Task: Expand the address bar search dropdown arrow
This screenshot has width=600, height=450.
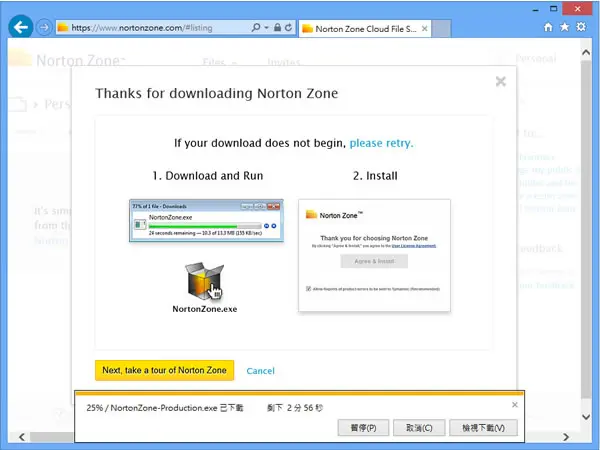Action: (266, 28)
